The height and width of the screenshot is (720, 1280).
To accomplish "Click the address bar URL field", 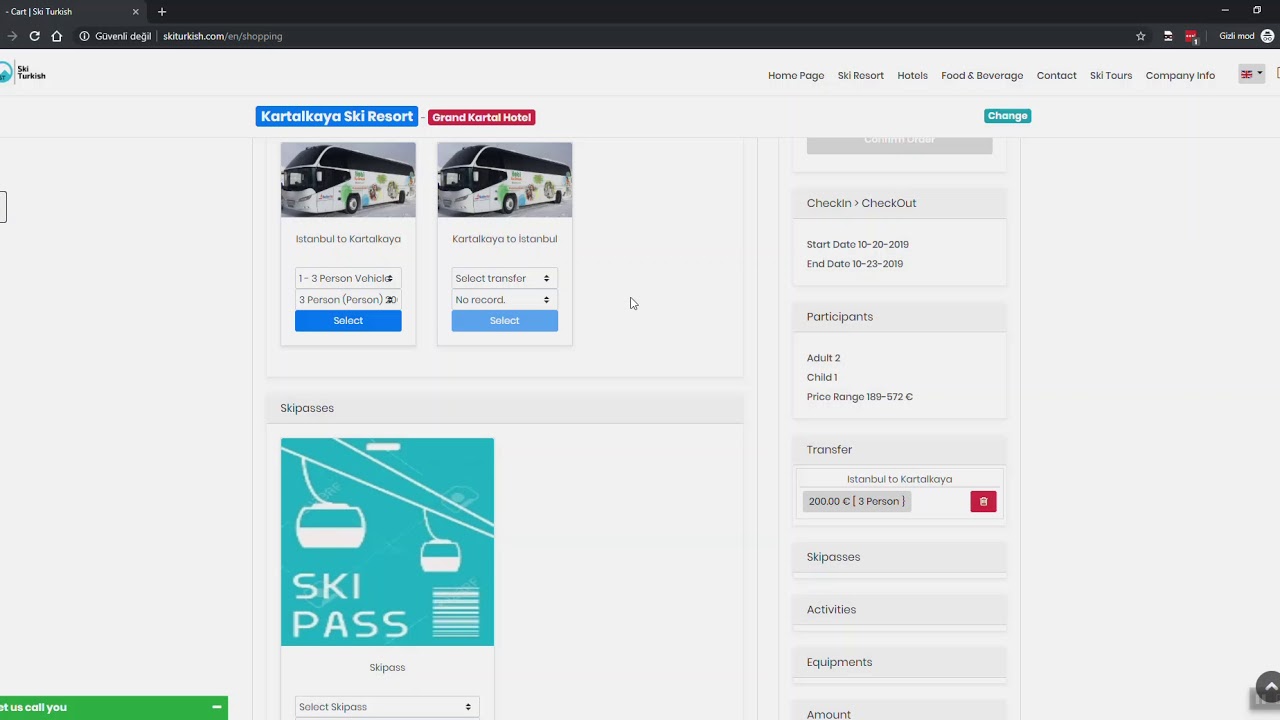I will pyautogui.click(x=600, y=36).
